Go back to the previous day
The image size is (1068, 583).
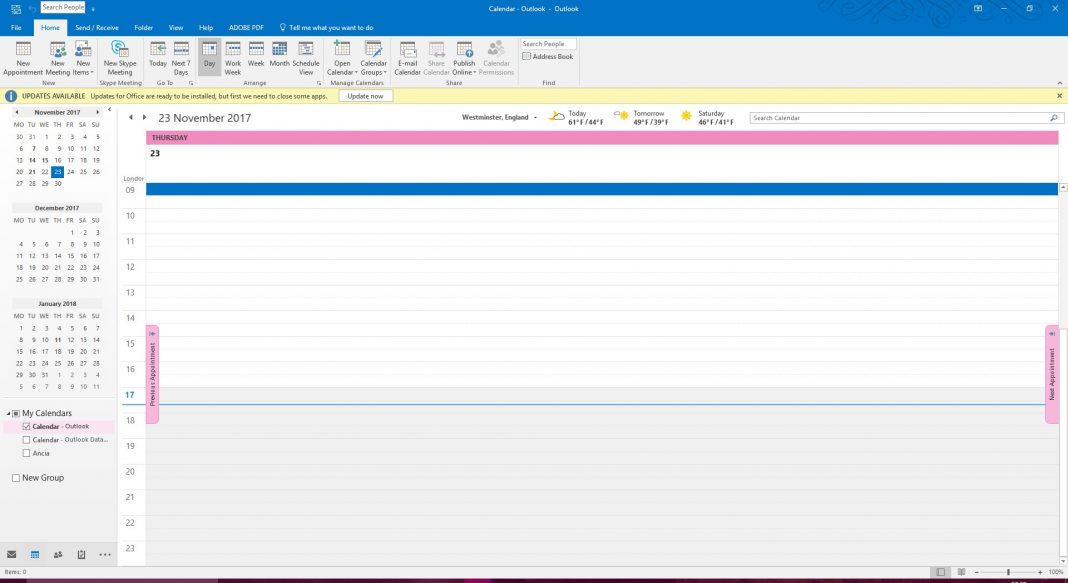pos(131,117)
